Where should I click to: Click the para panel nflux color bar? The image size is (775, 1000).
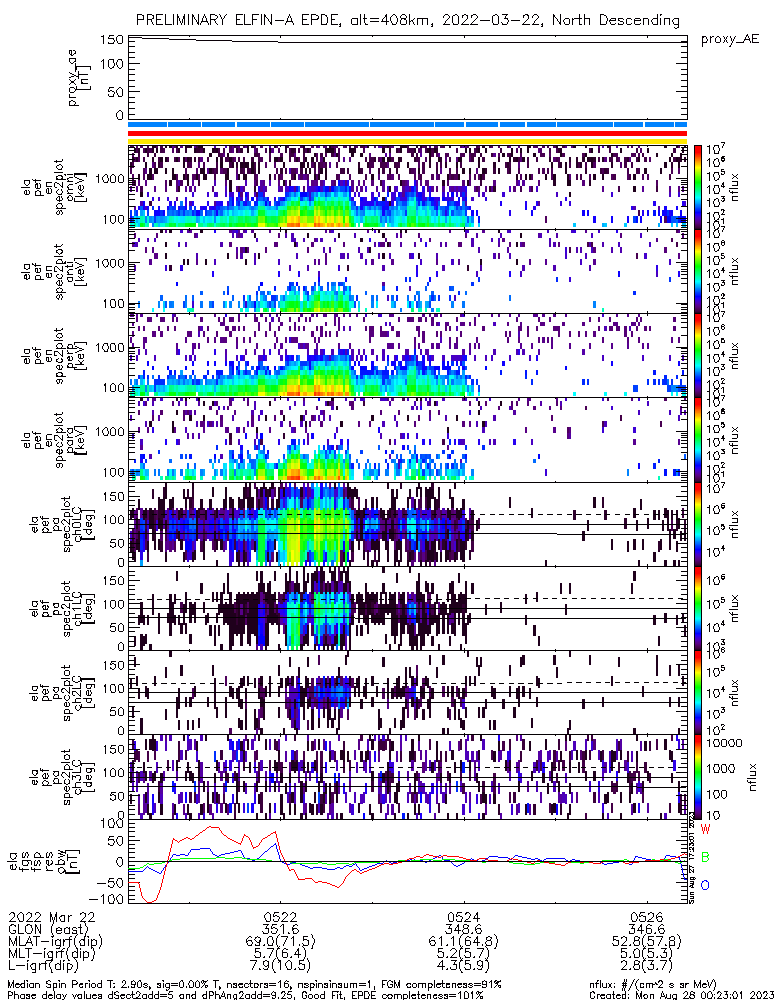tap(698, 439)
